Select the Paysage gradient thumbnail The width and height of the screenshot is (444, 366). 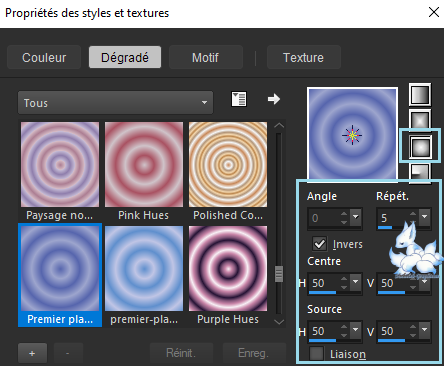[x=60, y=164]
